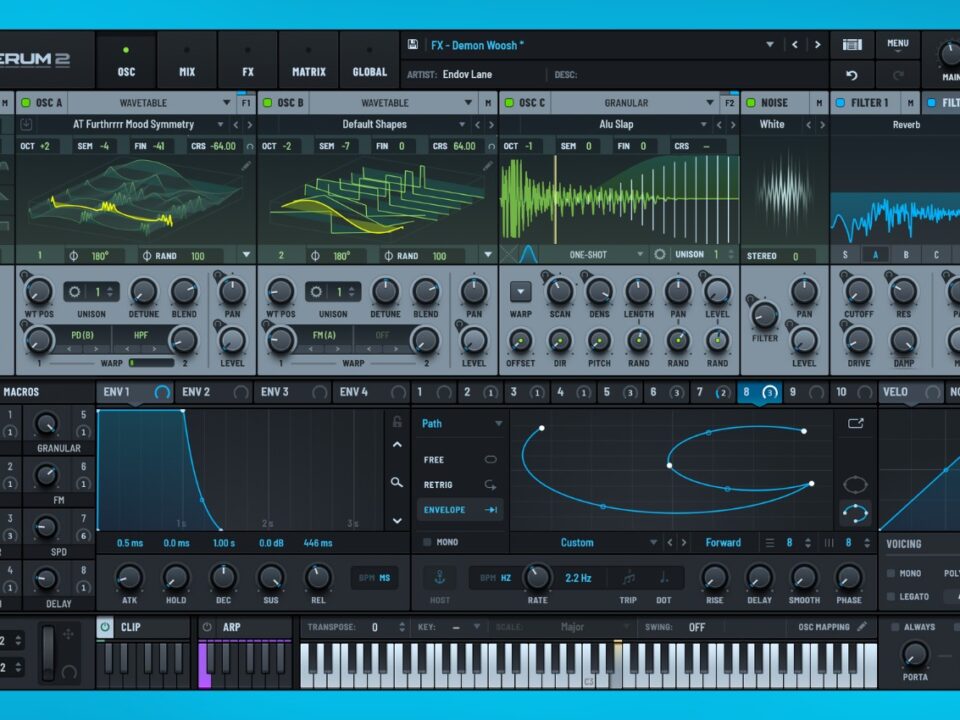Image resolution: width=960 pixels, height=720 pixels.
Task: Select the LFO path curve shape icon
Action: pos(855,513)
